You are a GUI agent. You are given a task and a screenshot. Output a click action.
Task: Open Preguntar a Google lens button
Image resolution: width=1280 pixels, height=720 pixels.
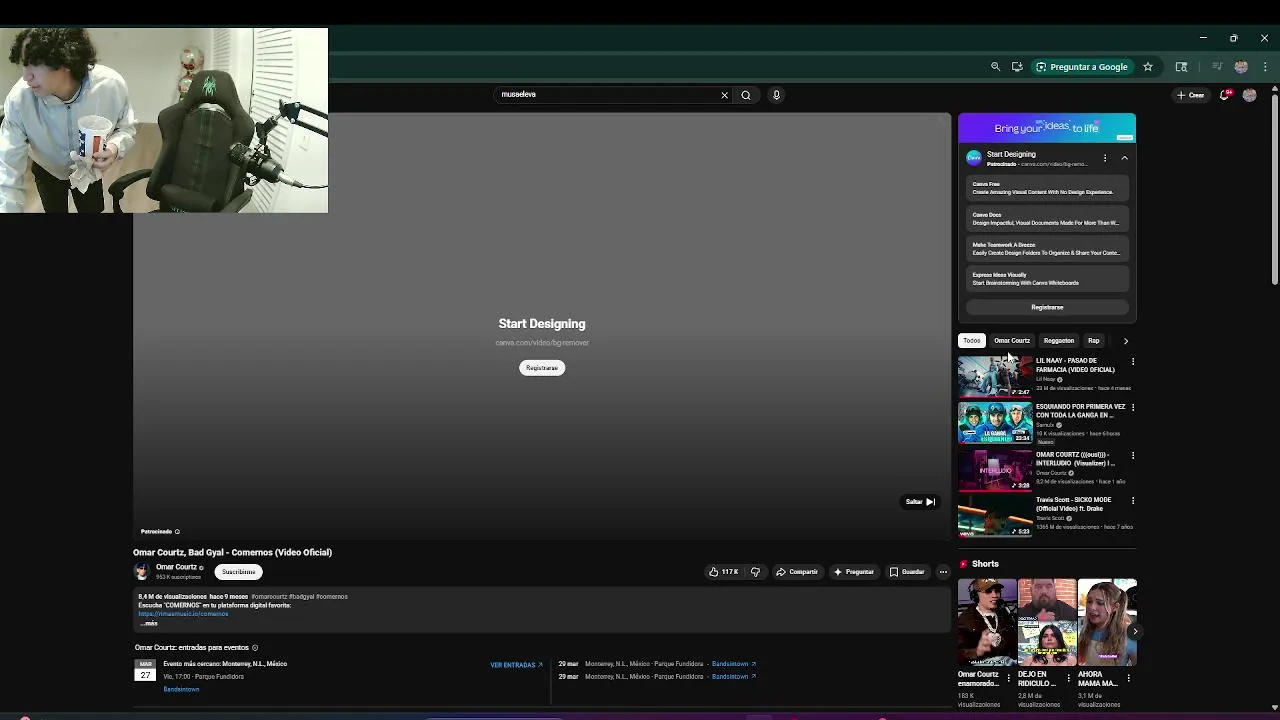click(x=1082, y=67)
